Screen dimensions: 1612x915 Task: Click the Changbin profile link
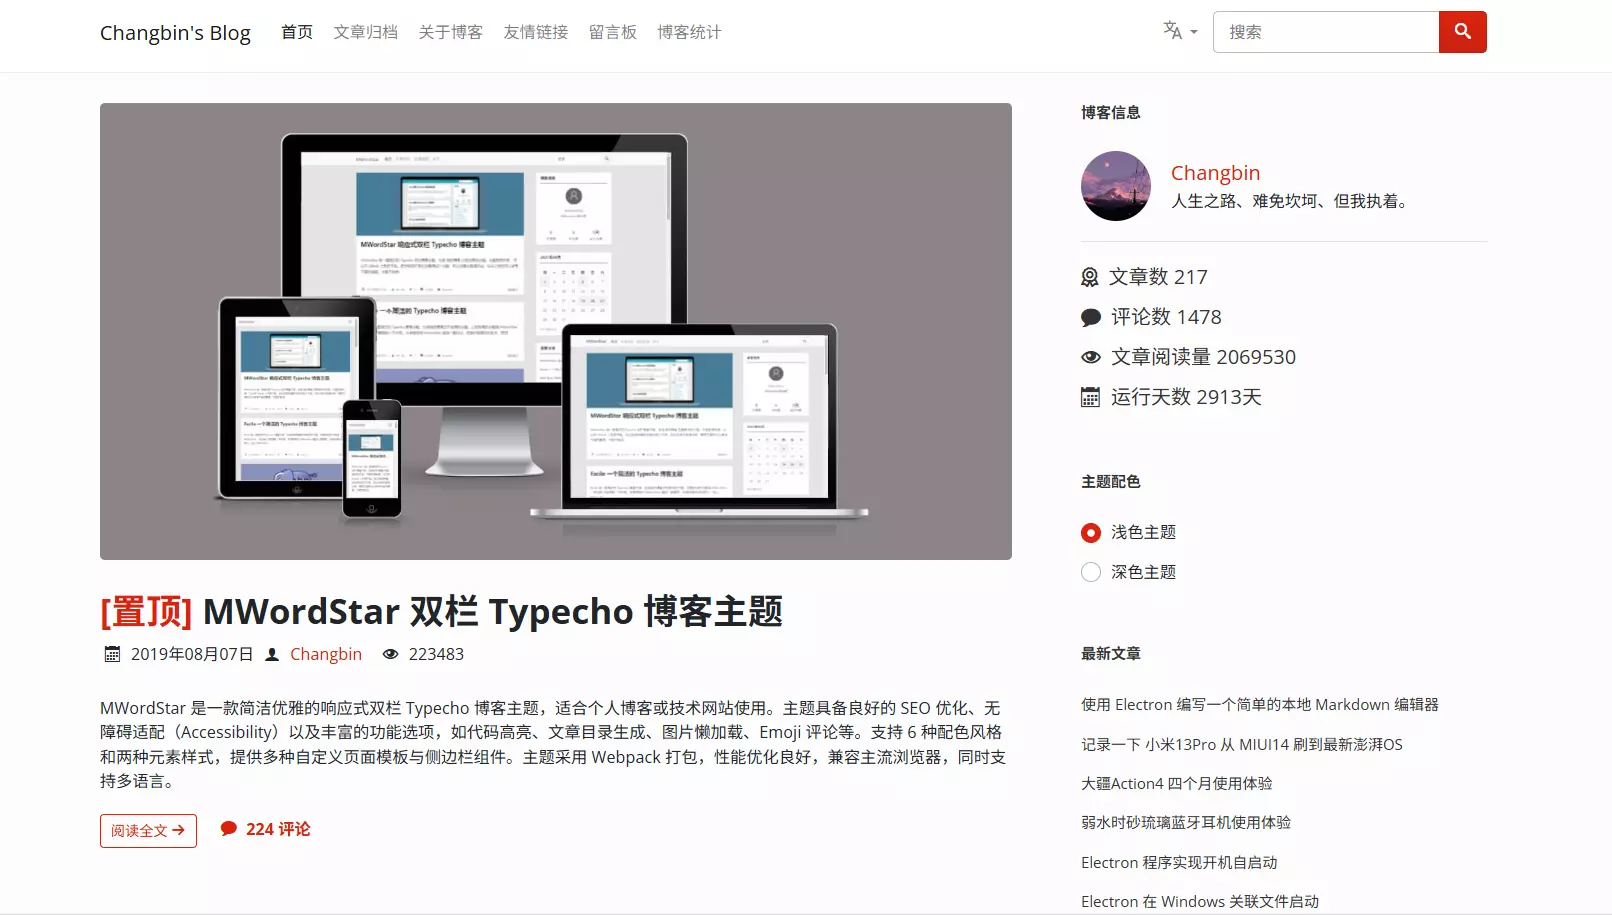1215,172
